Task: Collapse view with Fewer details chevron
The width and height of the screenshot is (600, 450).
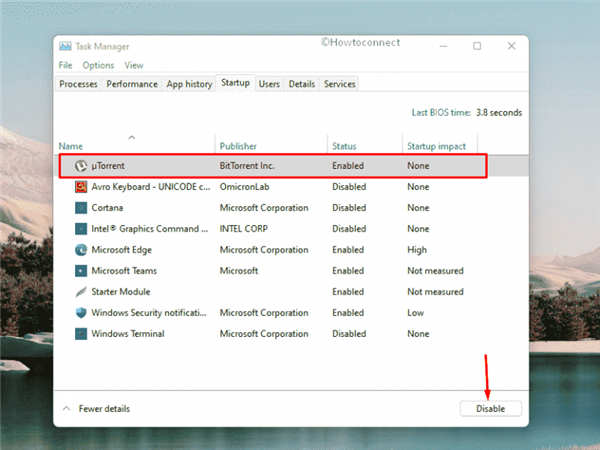Action: pyautogui.click(x=66, y=408)
